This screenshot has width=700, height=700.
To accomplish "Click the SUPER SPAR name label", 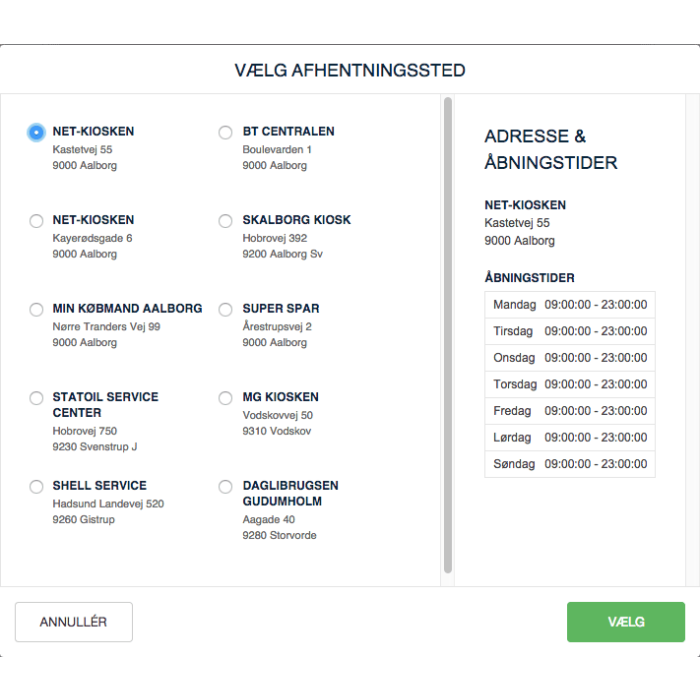I will click(x=281, y=308).
